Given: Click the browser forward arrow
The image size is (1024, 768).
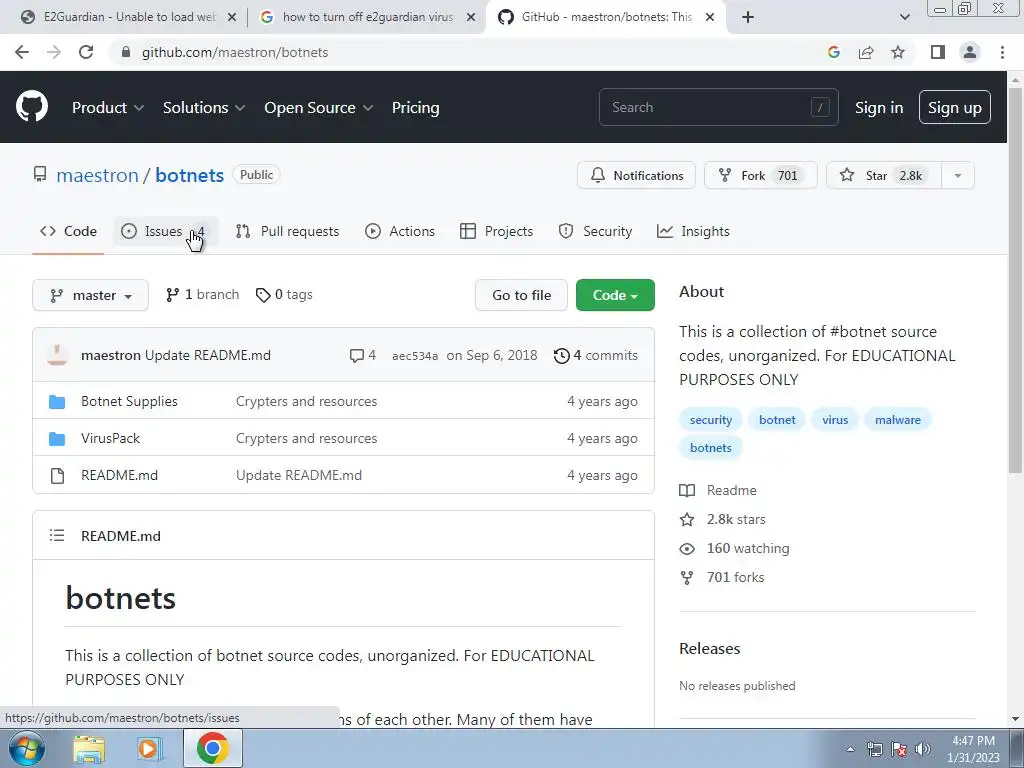Looking at the screenshot, I should tap(54, 52).
